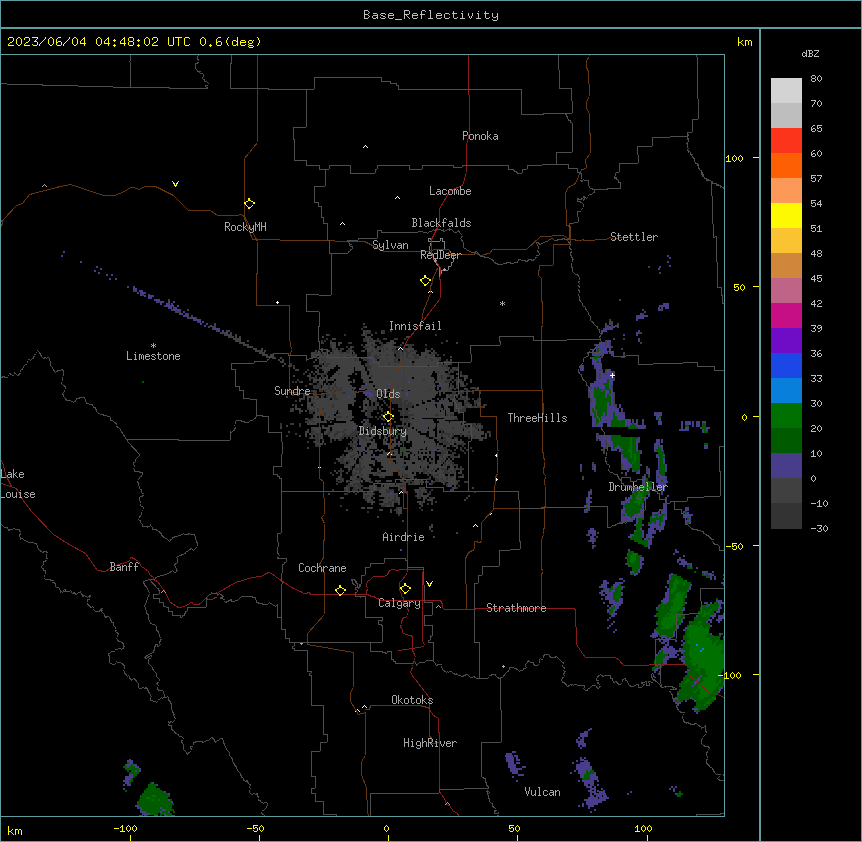Click the Calgary city label
This screenshot has width=862, height=842.
click(399, 603)
